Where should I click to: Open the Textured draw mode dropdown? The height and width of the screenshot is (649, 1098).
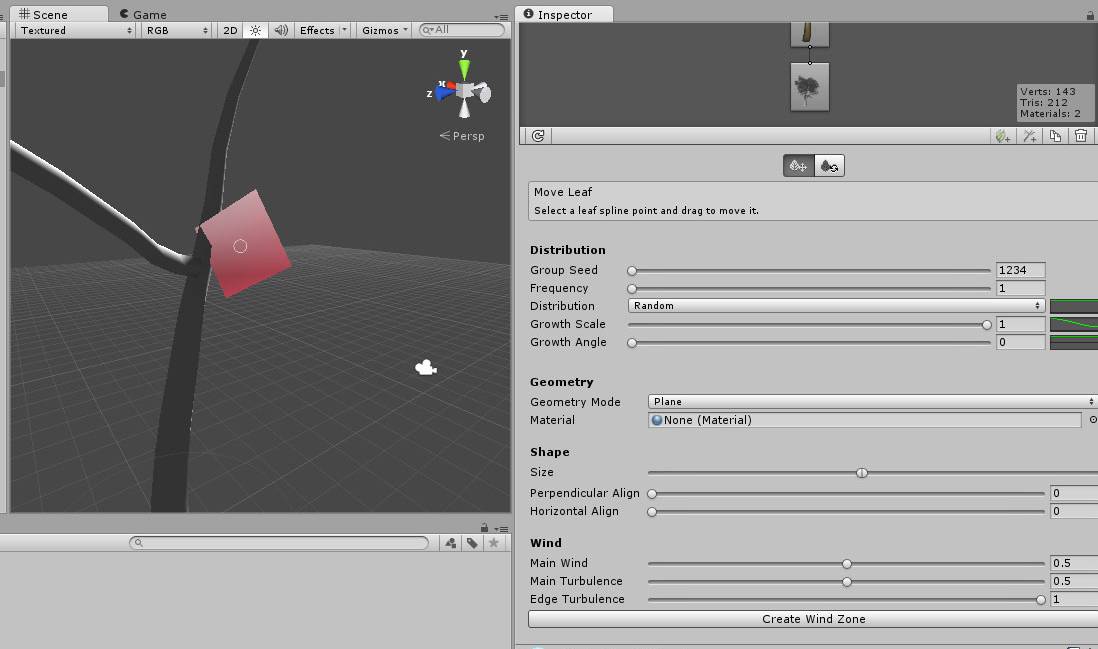pos(76,30)
